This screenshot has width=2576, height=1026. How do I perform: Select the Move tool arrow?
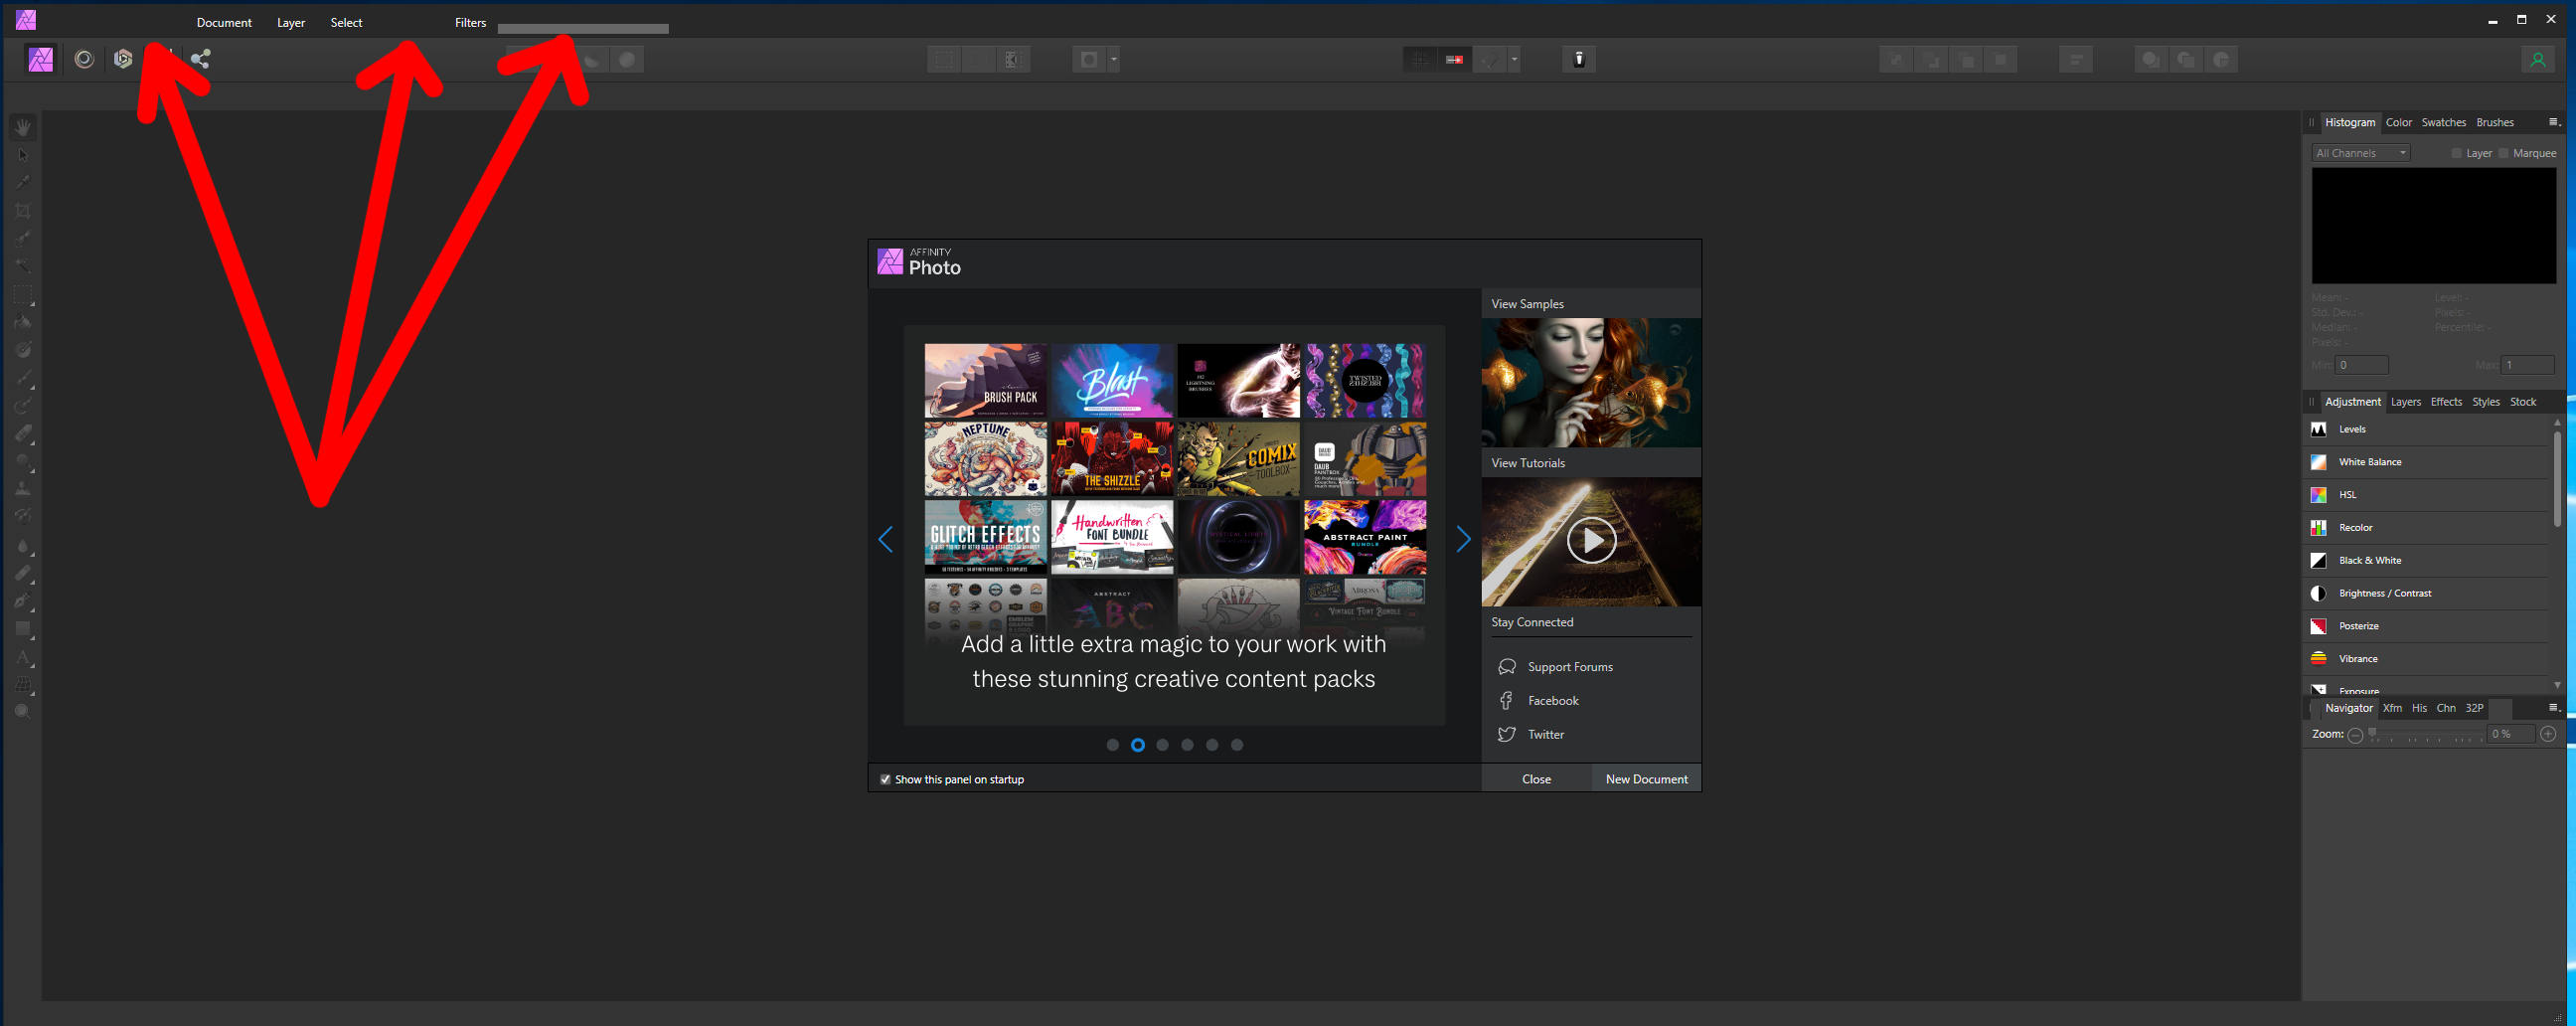tap(23, 155)
